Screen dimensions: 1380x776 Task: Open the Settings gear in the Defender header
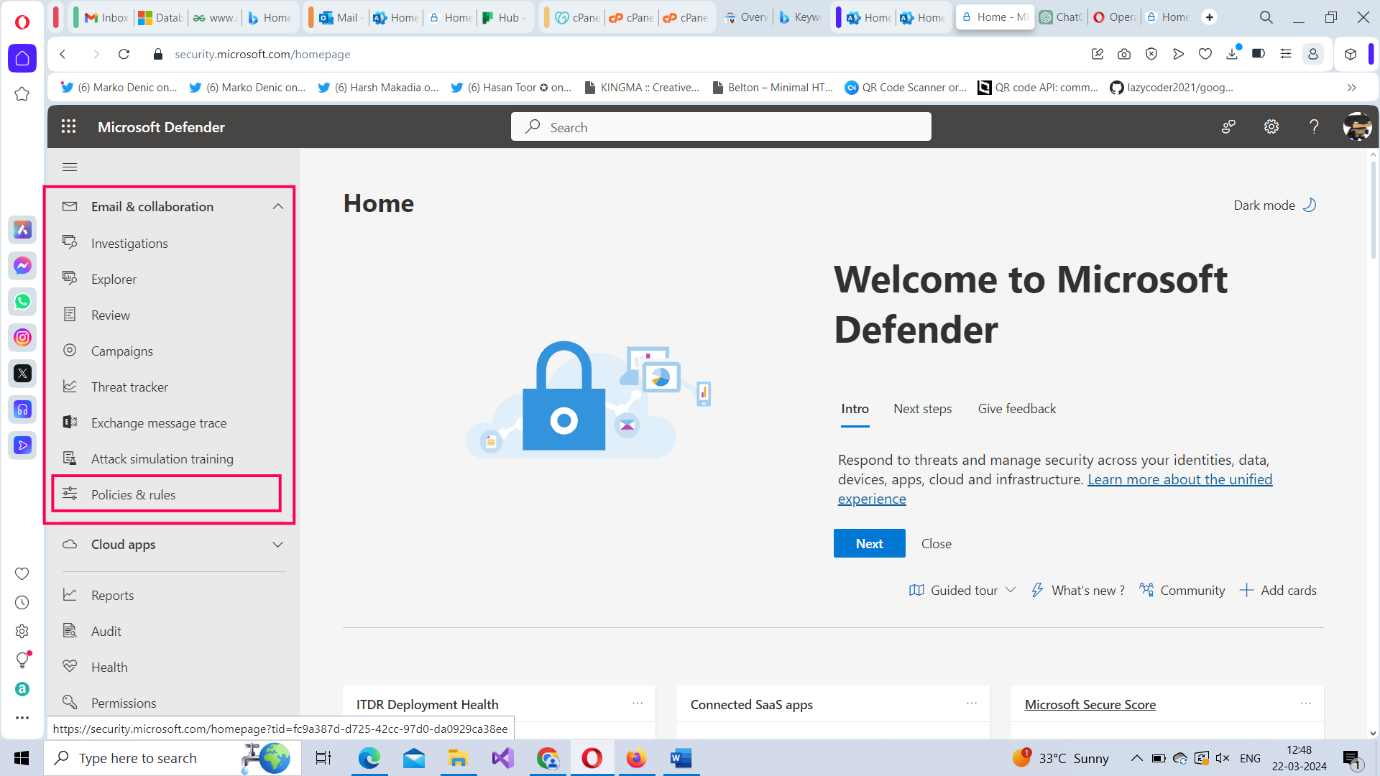[x=1271, y=127]
